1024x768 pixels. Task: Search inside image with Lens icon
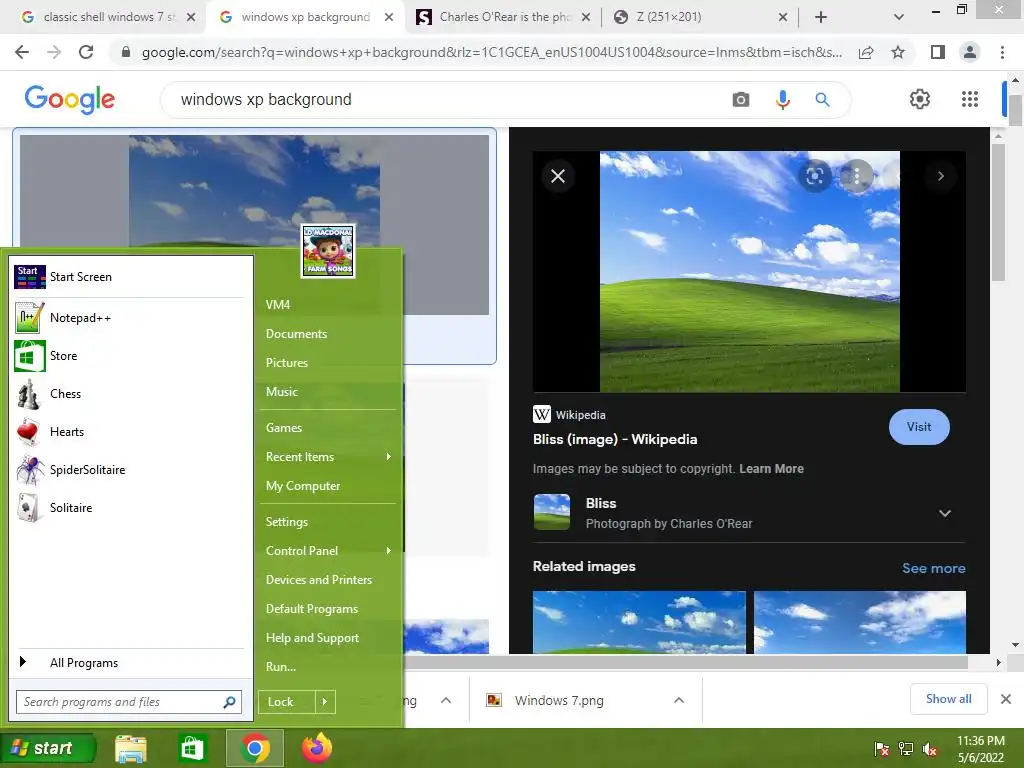814,176
